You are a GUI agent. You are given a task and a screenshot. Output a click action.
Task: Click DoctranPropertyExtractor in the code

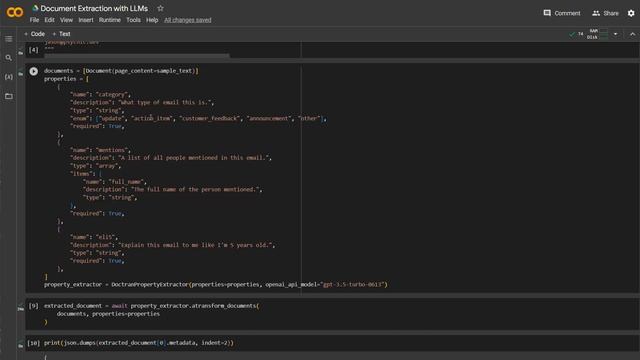pos(150,284)
